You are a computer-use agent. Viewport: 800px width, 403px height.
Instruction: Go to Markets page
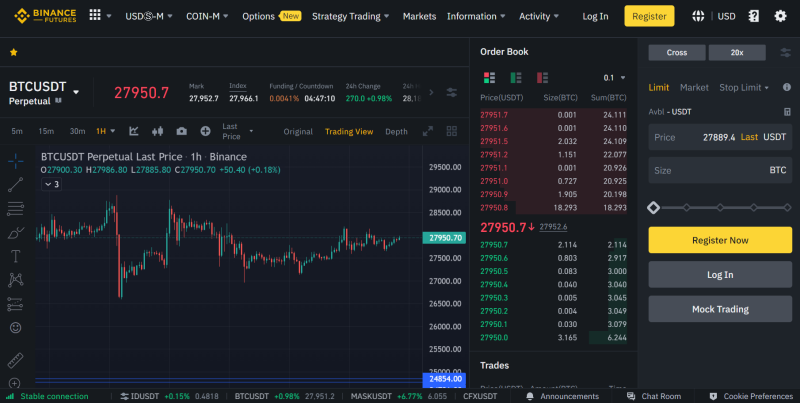[419, 16]
